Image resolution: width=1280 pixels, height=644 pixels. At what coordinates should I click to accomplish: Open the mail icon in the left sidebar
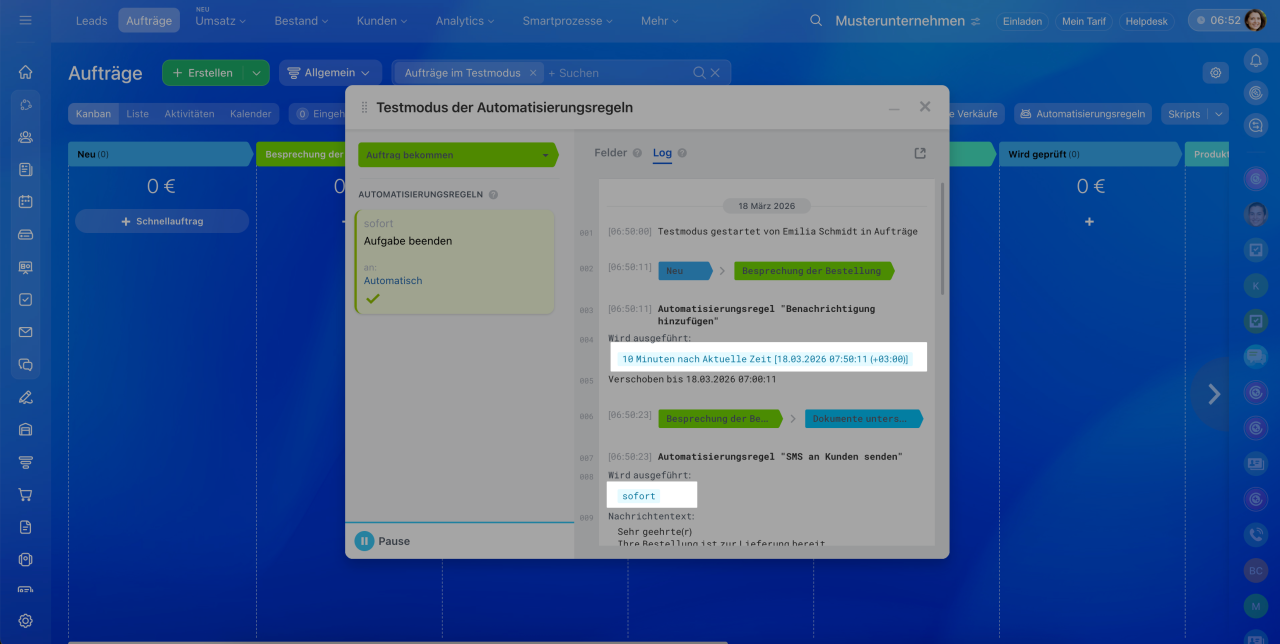26,332
